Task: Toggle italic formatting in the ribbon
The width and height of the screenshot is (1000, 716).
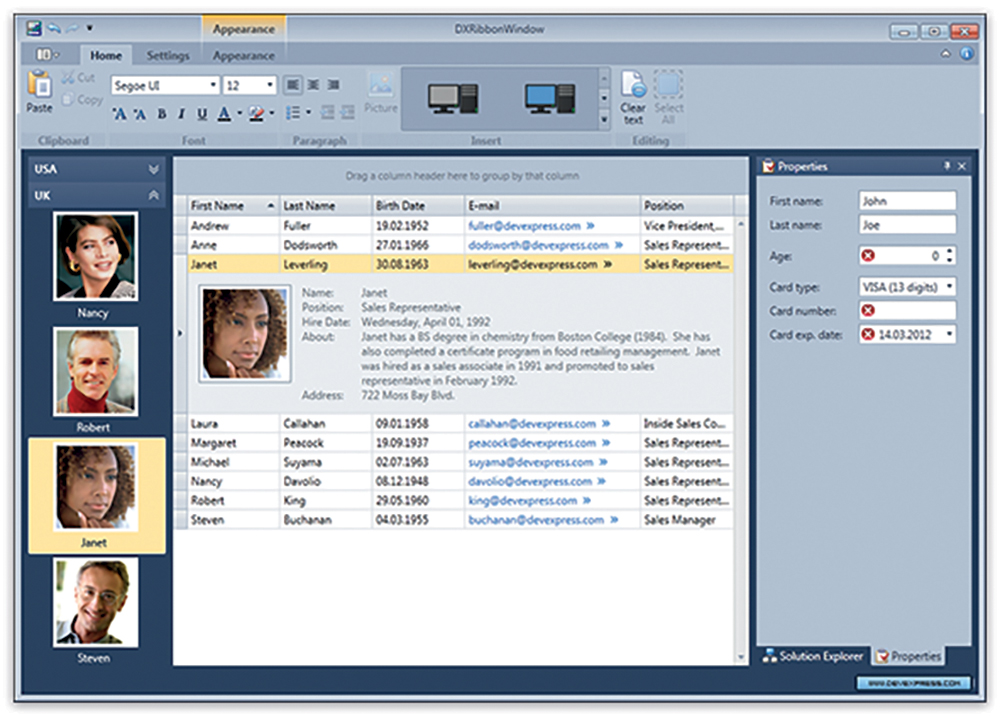Action: 181,114
